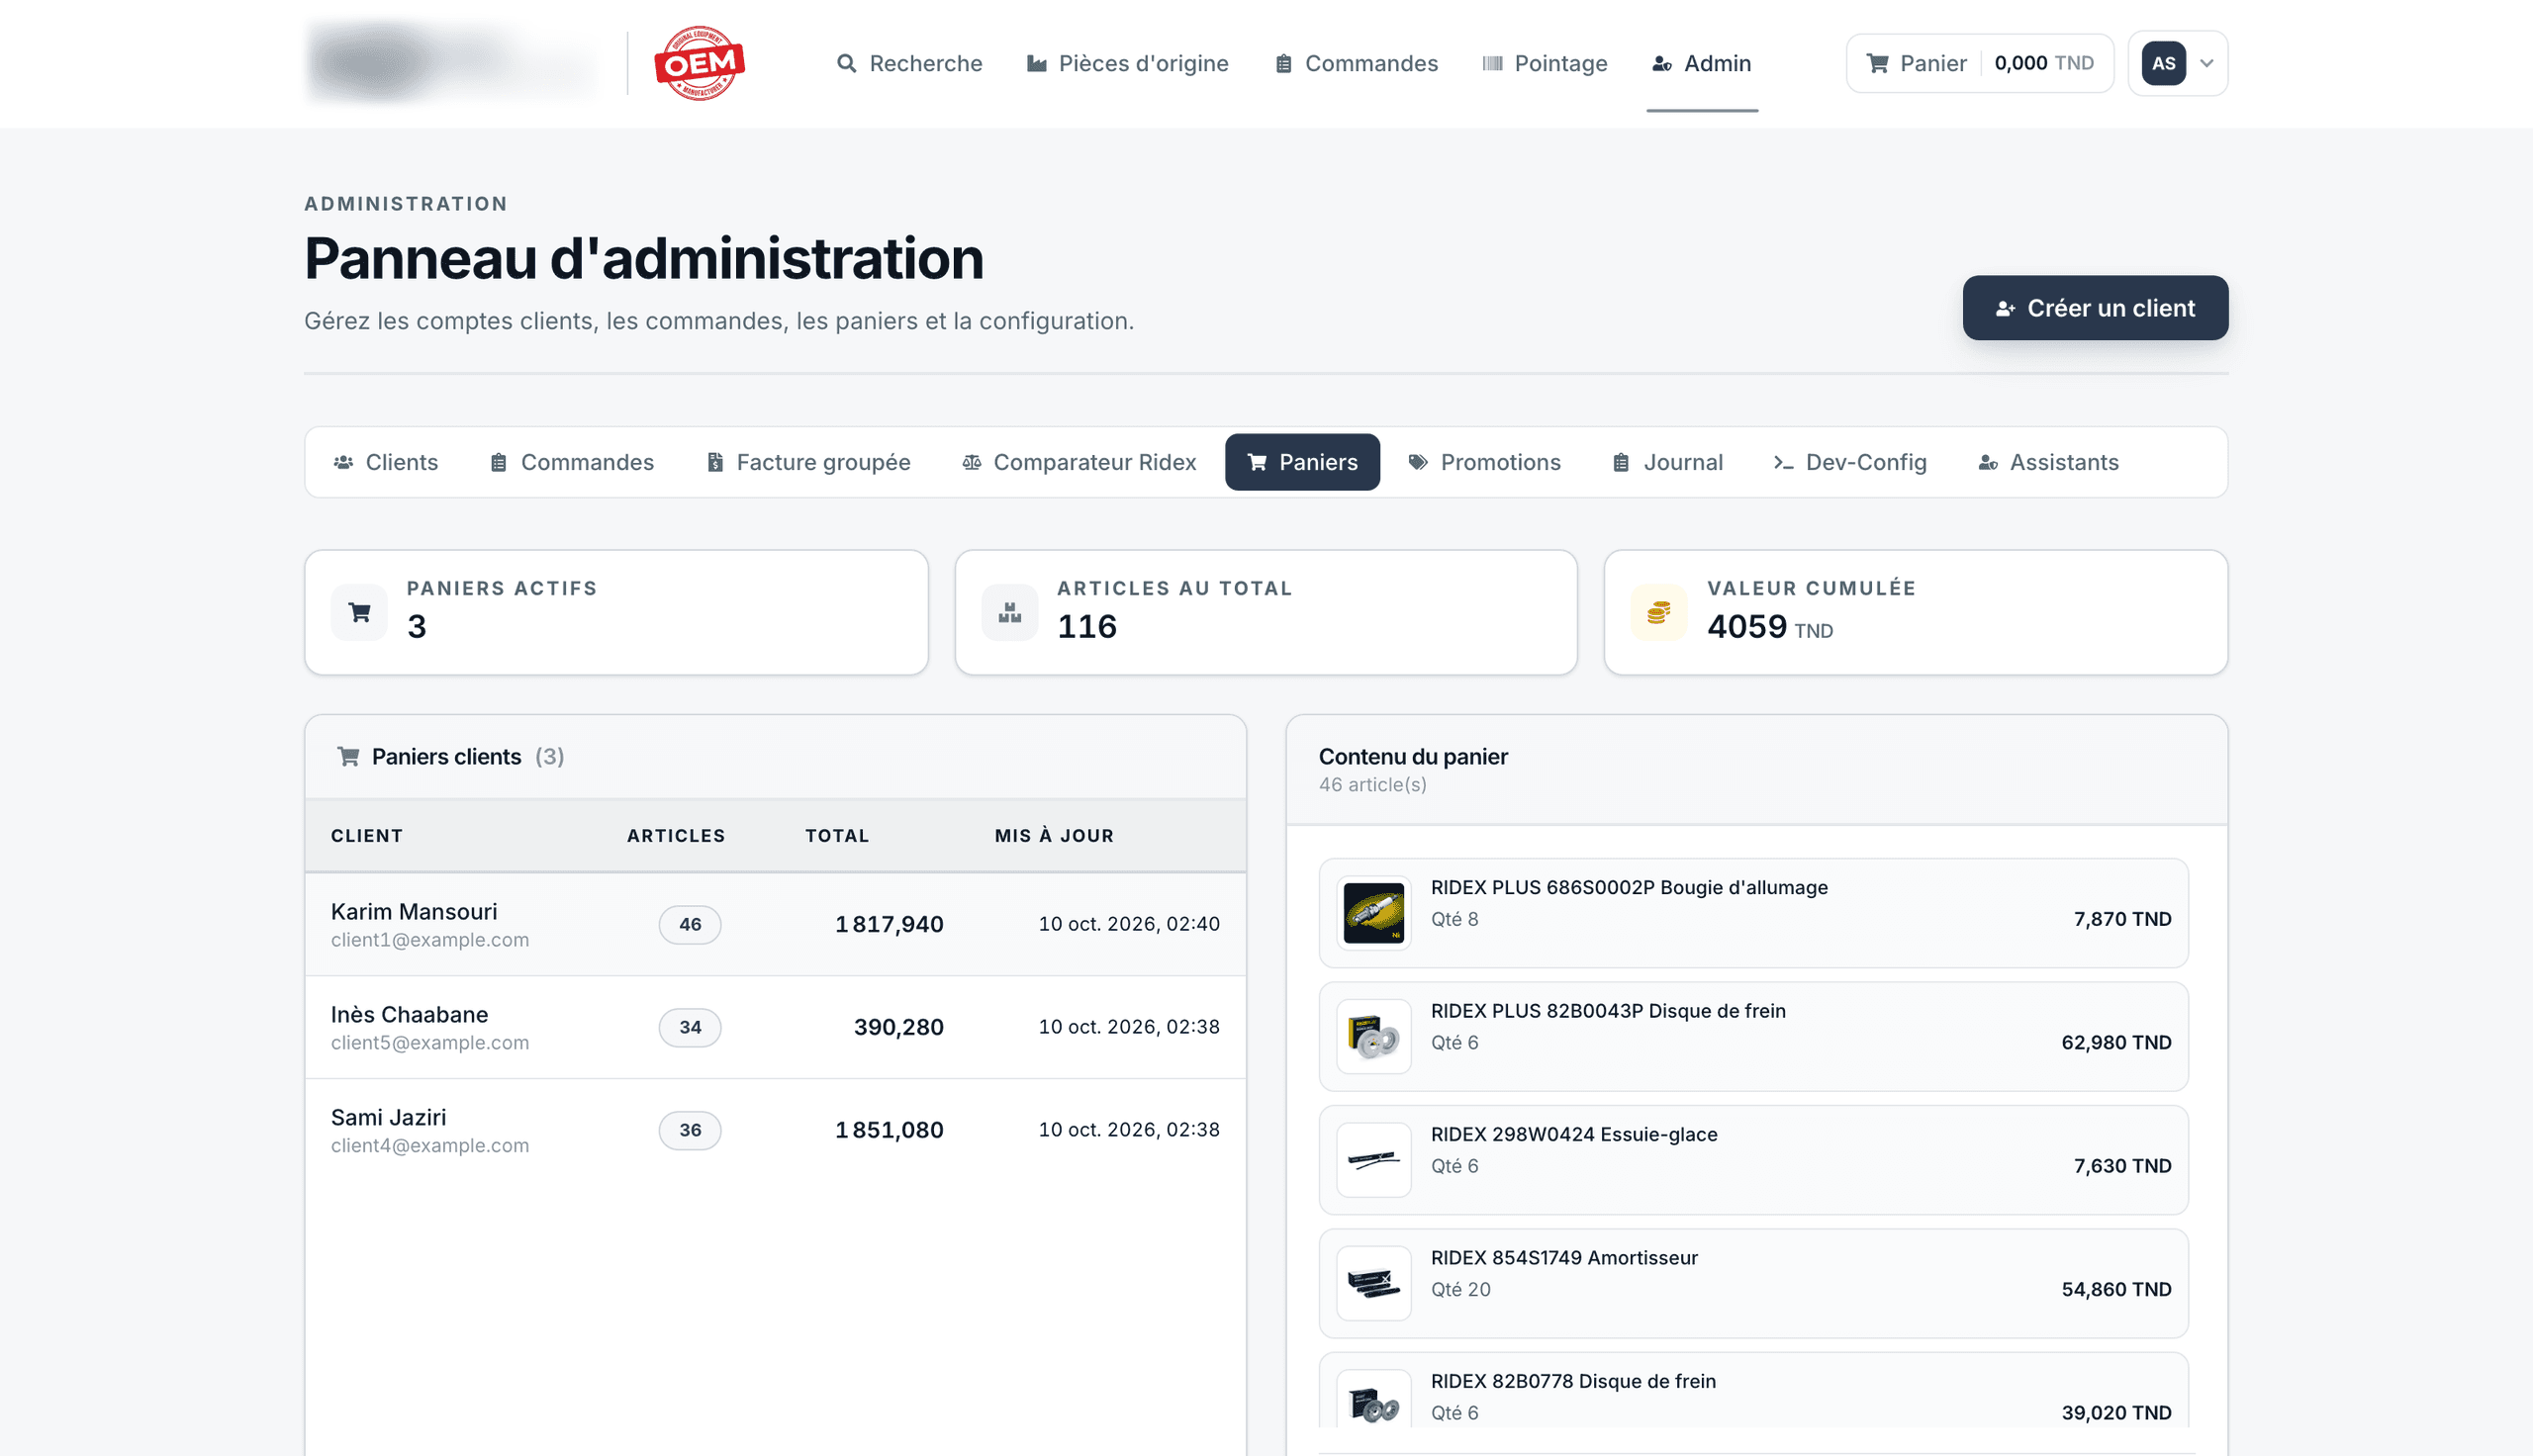Open the Pointage navigation item
Image resolution: width=2533 pixels, height=1456 pixels.
click(1545, 63)
